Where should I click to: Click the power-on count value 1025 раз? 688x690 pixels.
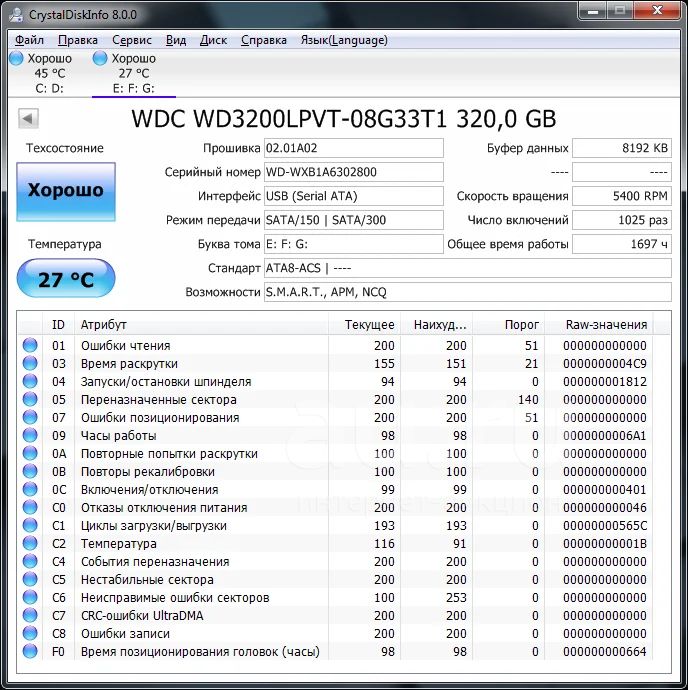pyautogui.click(x=622, y=220)
